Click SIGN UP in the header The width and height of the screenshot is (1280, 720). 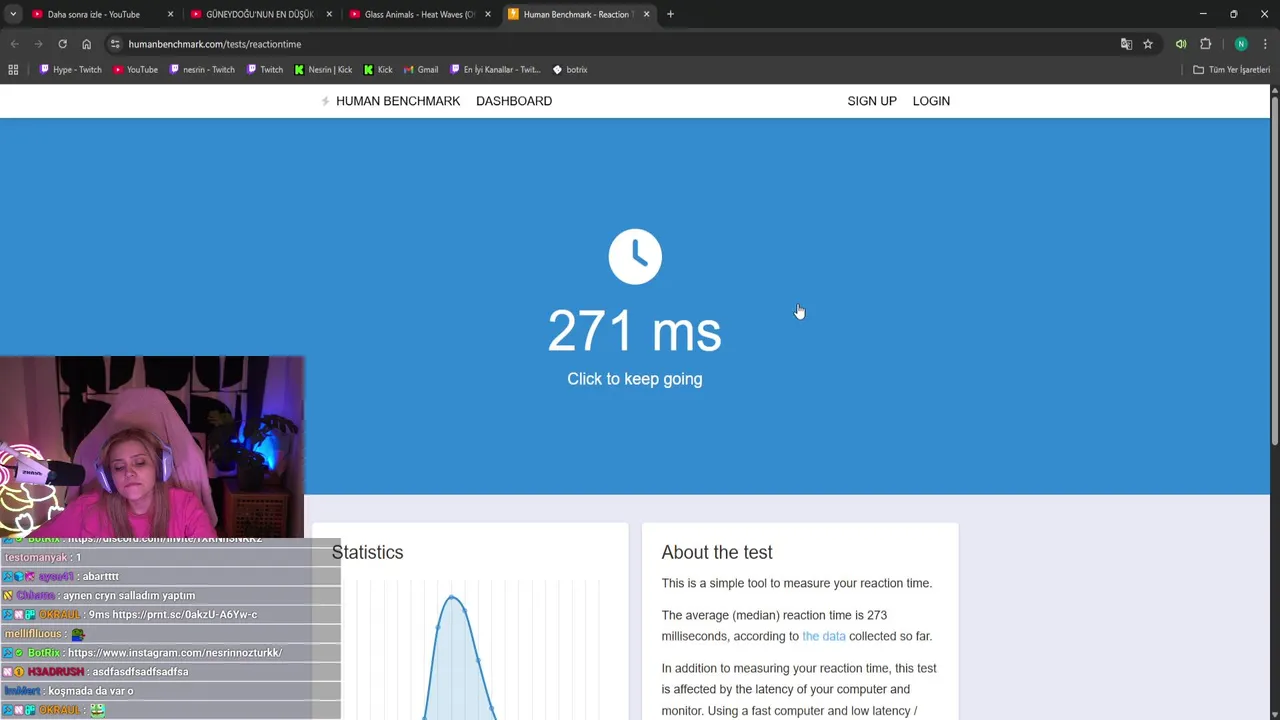click(x=872, y=101)
